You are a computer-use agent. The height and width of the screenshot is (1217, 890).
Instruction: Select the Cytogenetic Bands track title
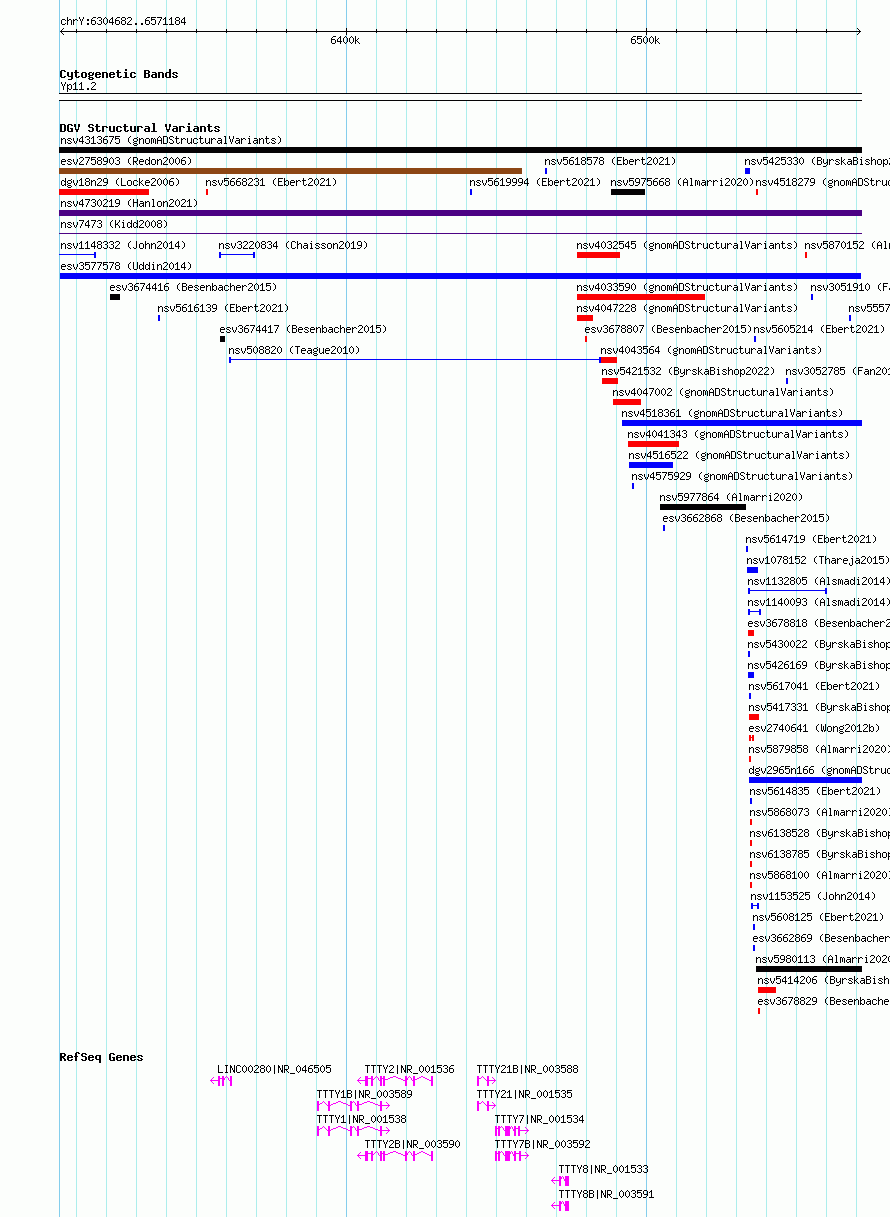click(x=119, y=74)
